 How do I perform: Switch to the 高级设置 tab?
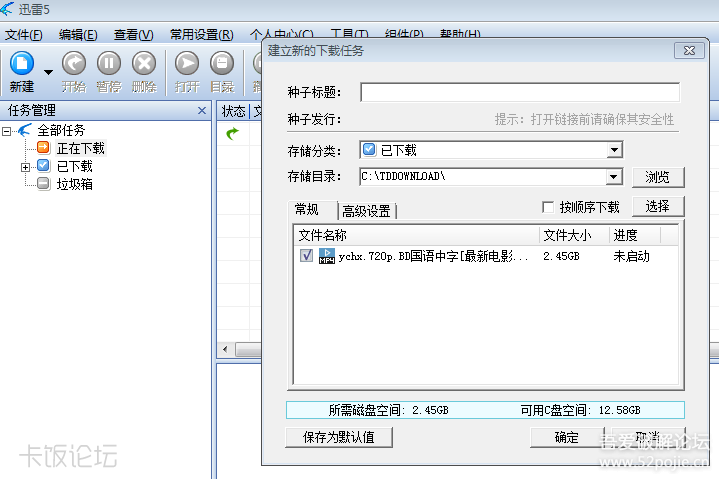pyautogui.click(x=366, y=211)
